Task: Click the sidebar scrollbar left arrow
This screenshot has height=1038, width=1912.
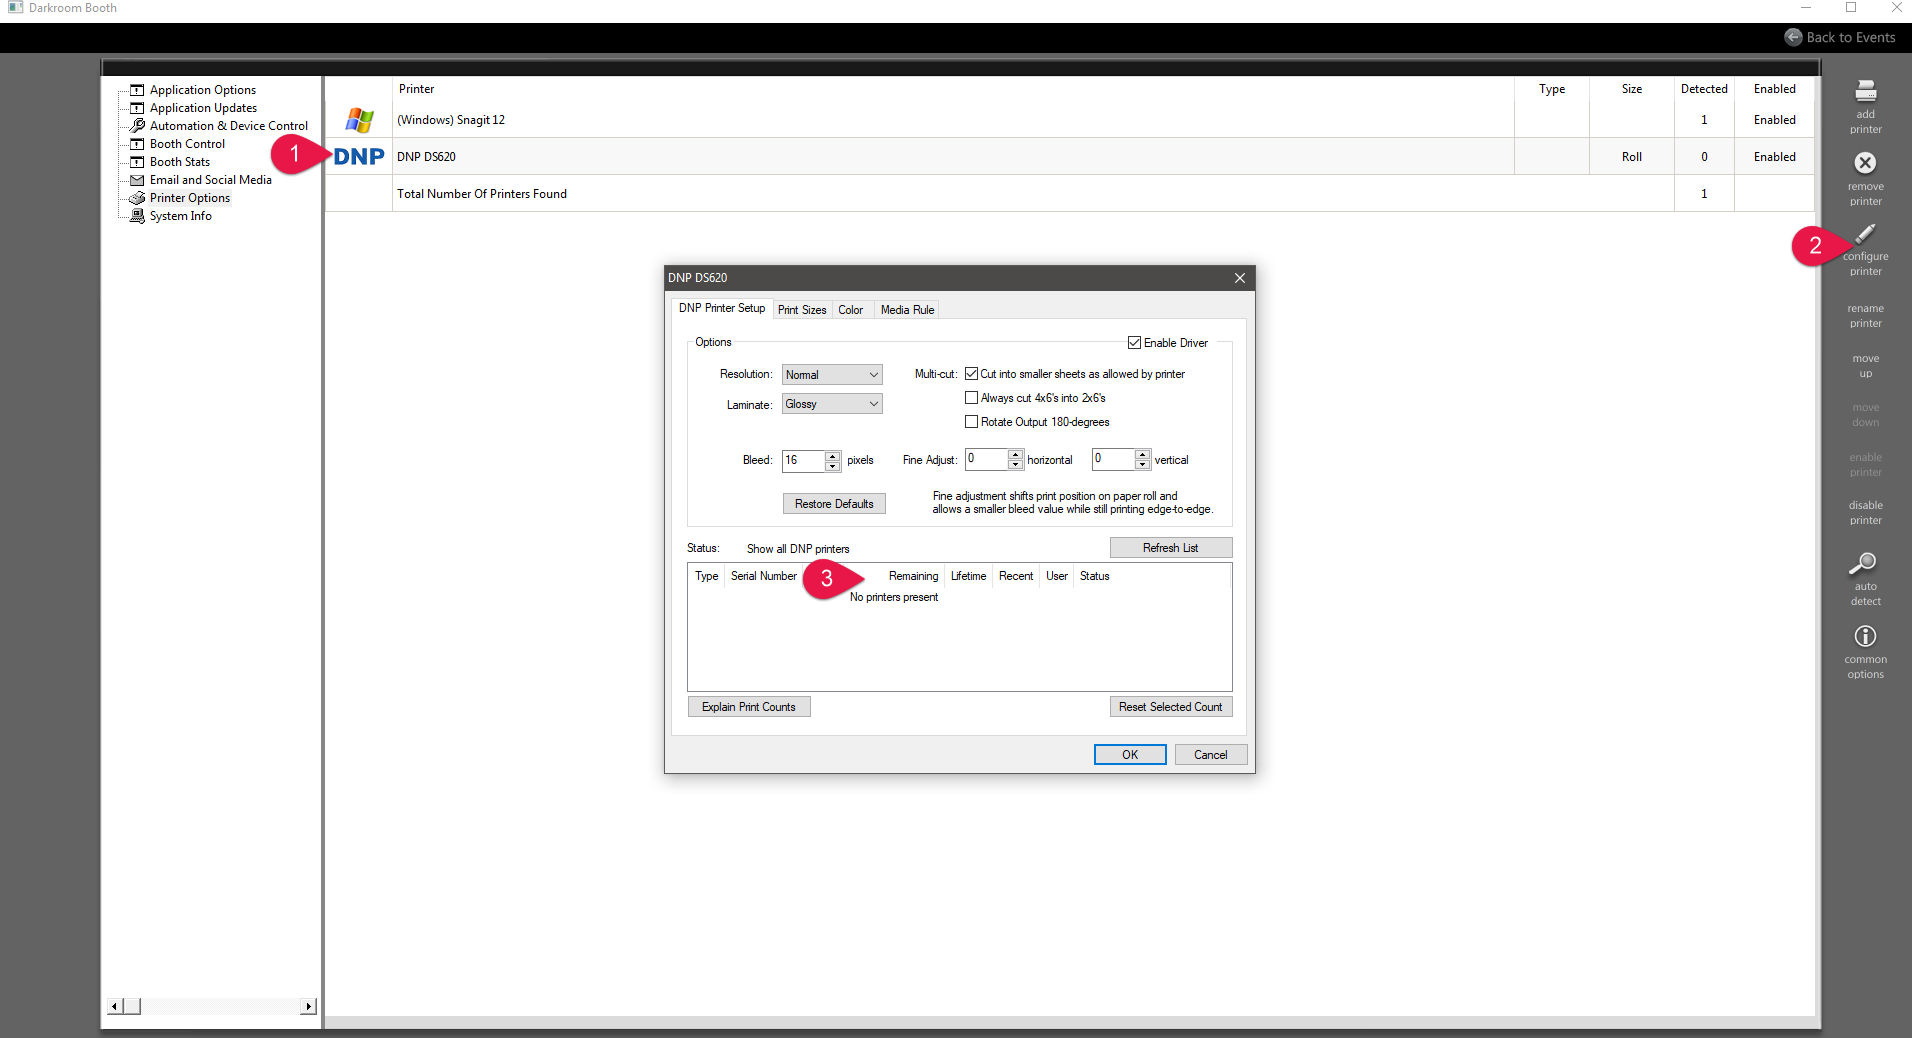Action: coord(114,1007)
